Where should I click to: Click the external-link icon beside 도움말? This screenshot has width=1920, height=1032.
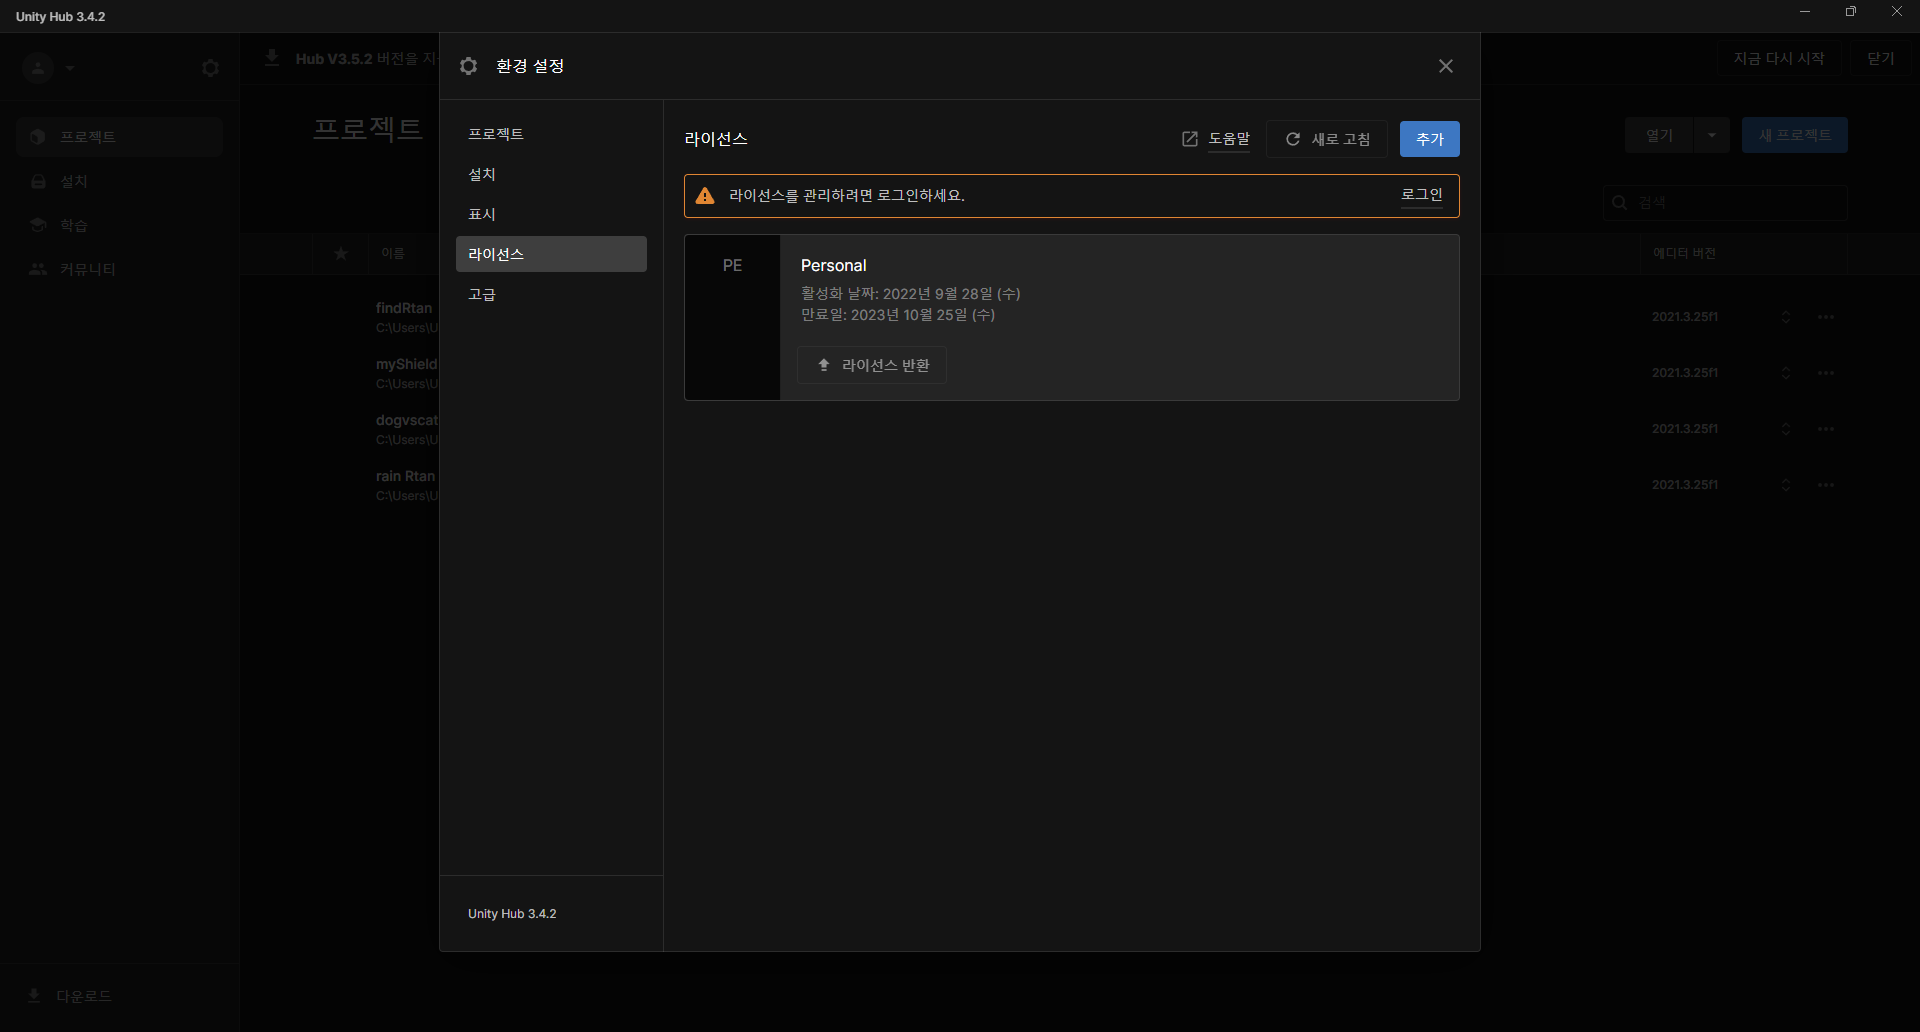coord(1190,139)
